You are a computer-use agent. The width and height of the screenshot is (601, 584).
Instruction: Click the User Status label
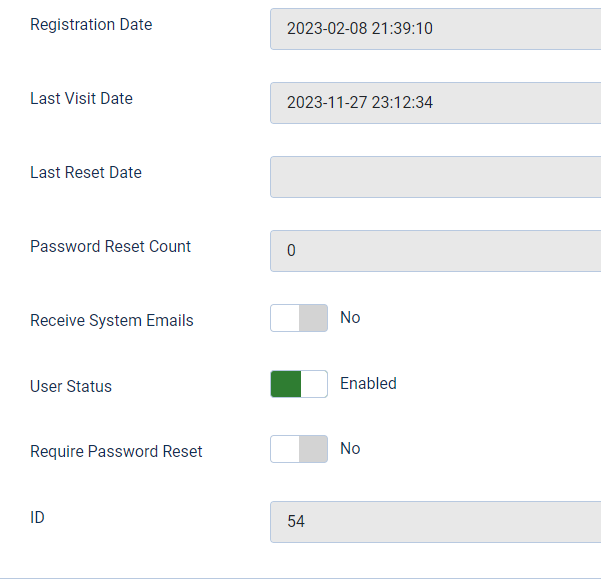71,386
